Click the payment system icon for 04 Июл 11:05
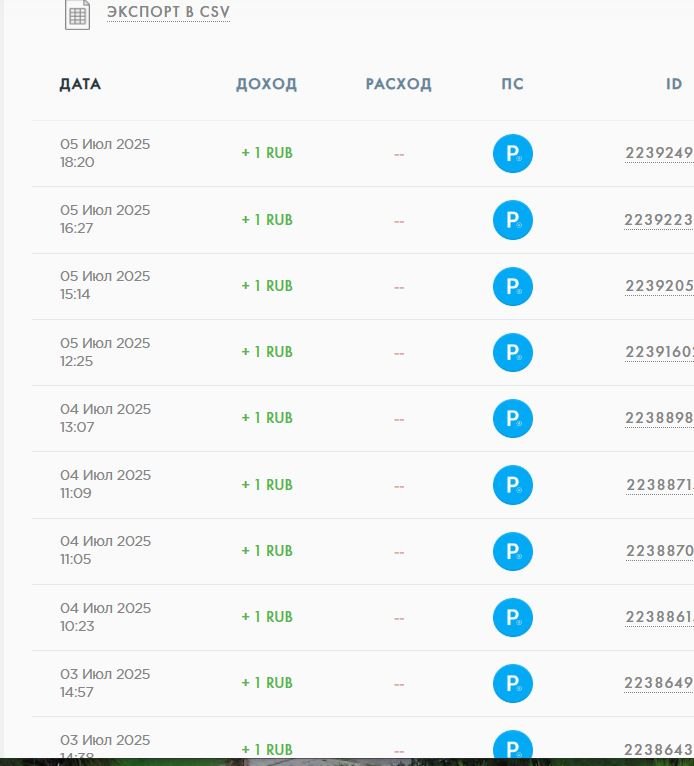Screen dimensions: 694x766 pos(513,551)
